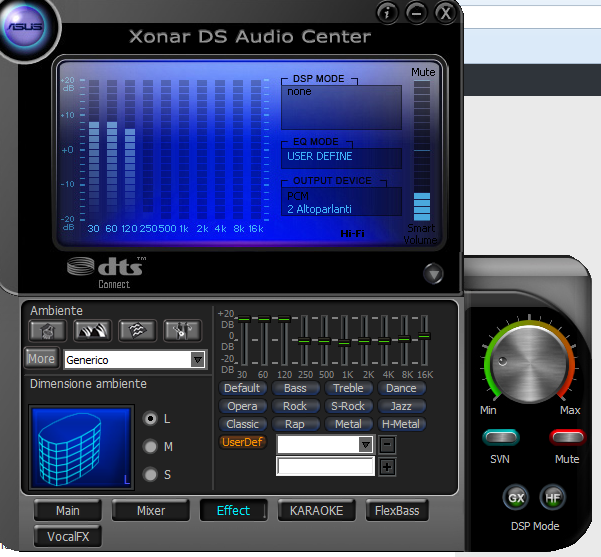Click the 30 Hz EQ slider
Viewport: 601px width, 557px height.
click(x=244, y=319)
